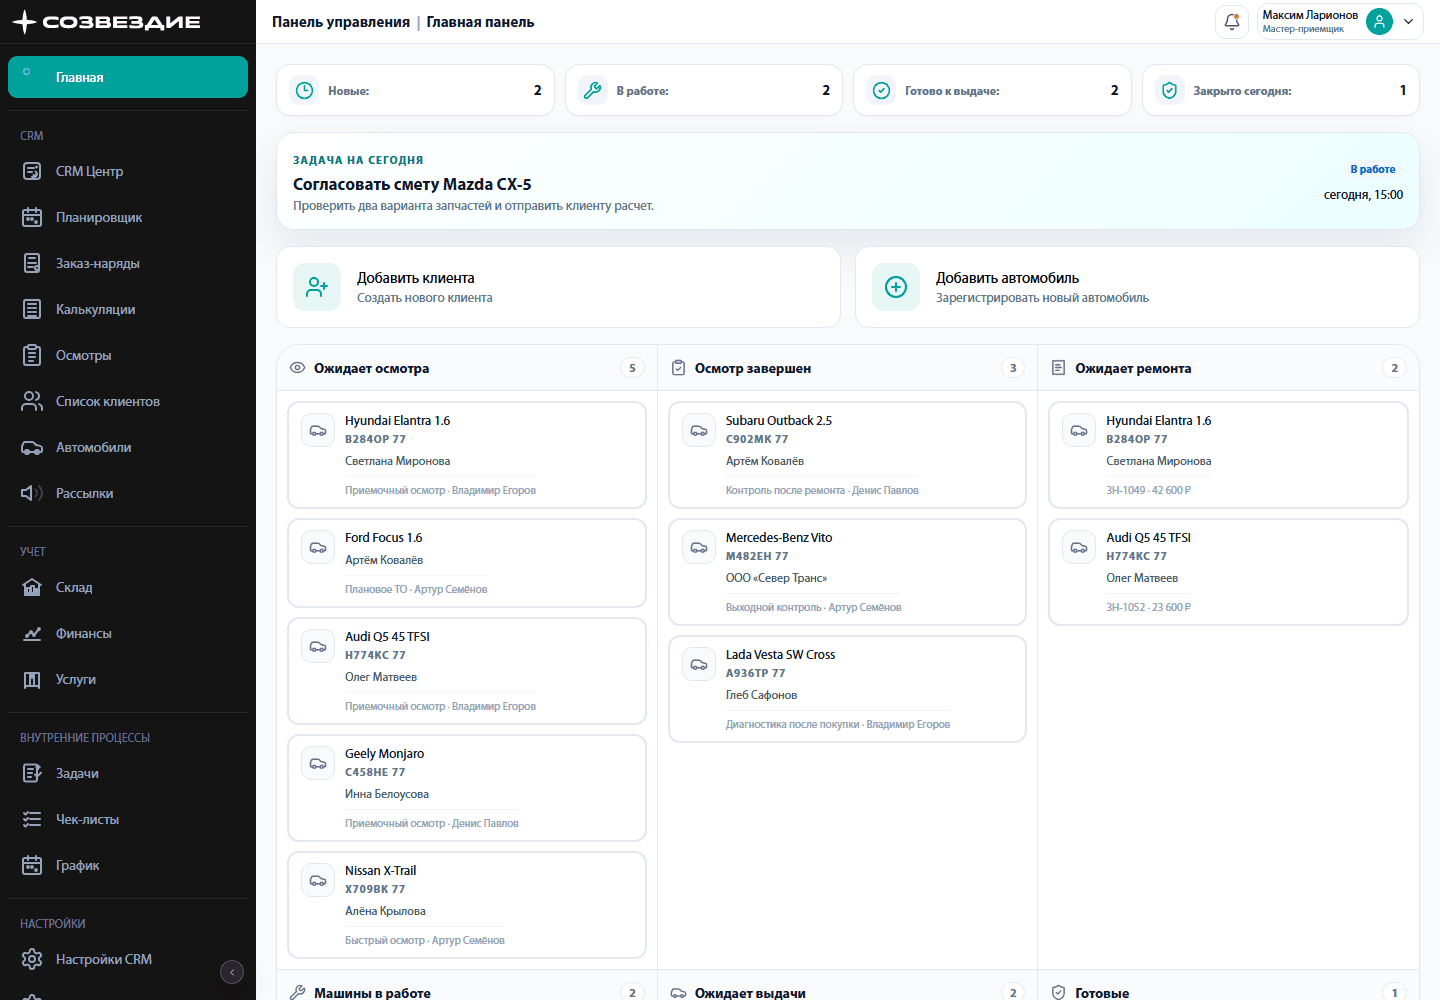
Task: Click the Задачи sidebar icon
Action: pos(32,773)
